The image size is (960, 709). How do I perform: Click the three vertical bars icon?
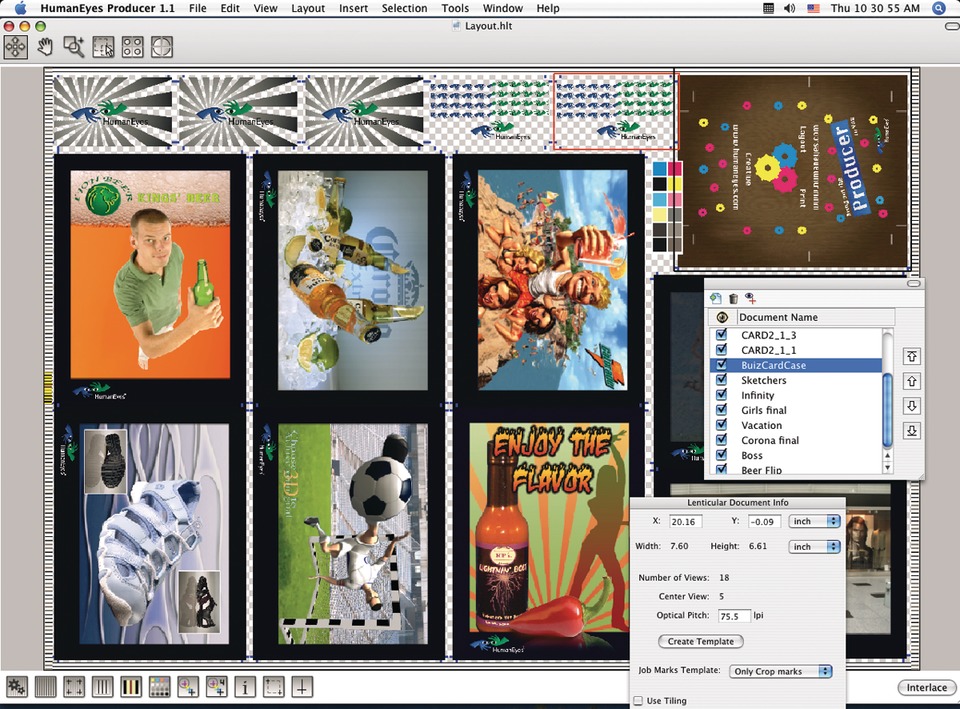point(102,687)
